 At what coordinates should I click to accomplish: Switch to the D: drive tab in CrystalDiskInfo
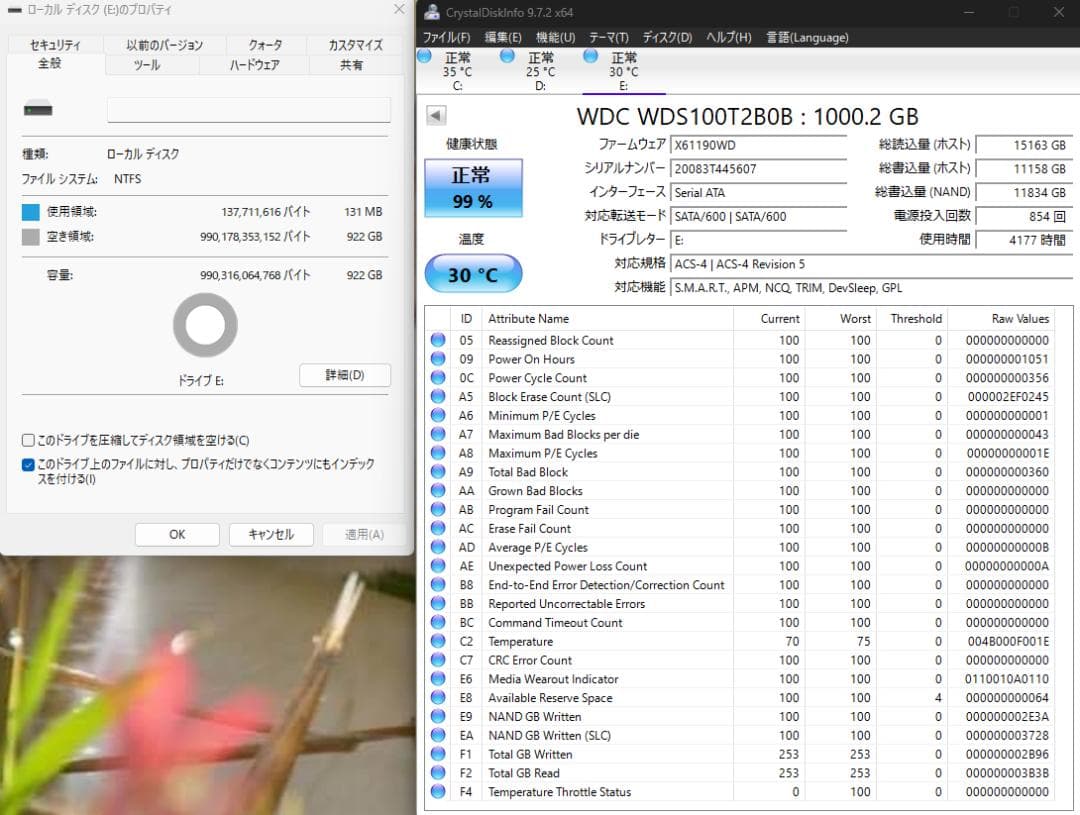(539, 66)
